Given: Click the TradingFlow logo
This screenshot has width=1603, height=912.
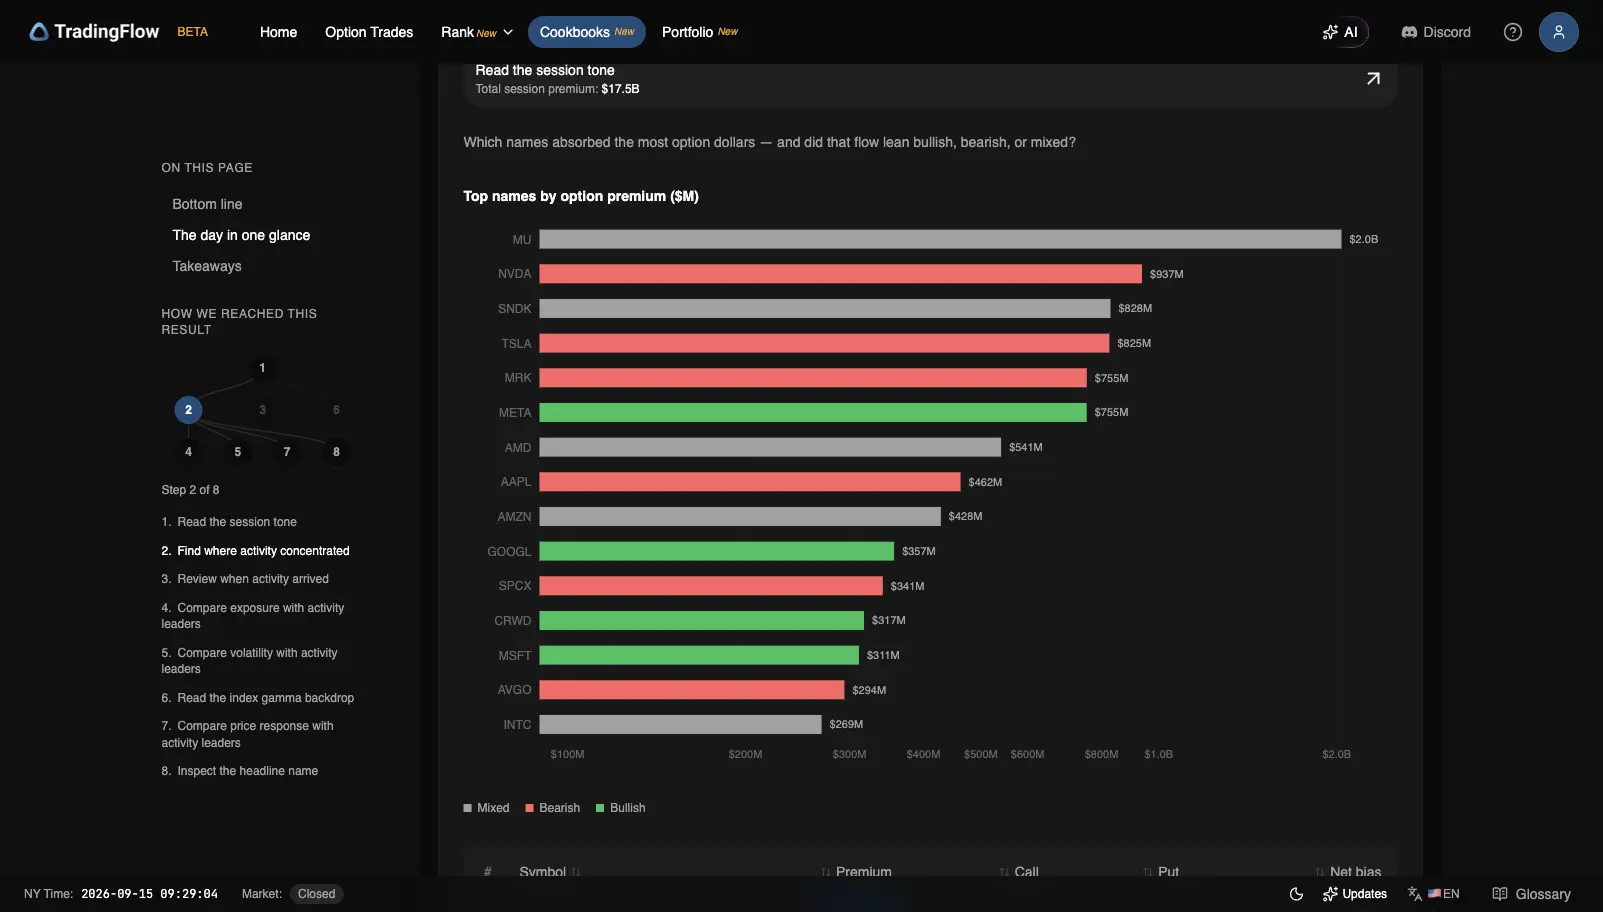Looking at the screenshot, I should (x=94, y=32).
